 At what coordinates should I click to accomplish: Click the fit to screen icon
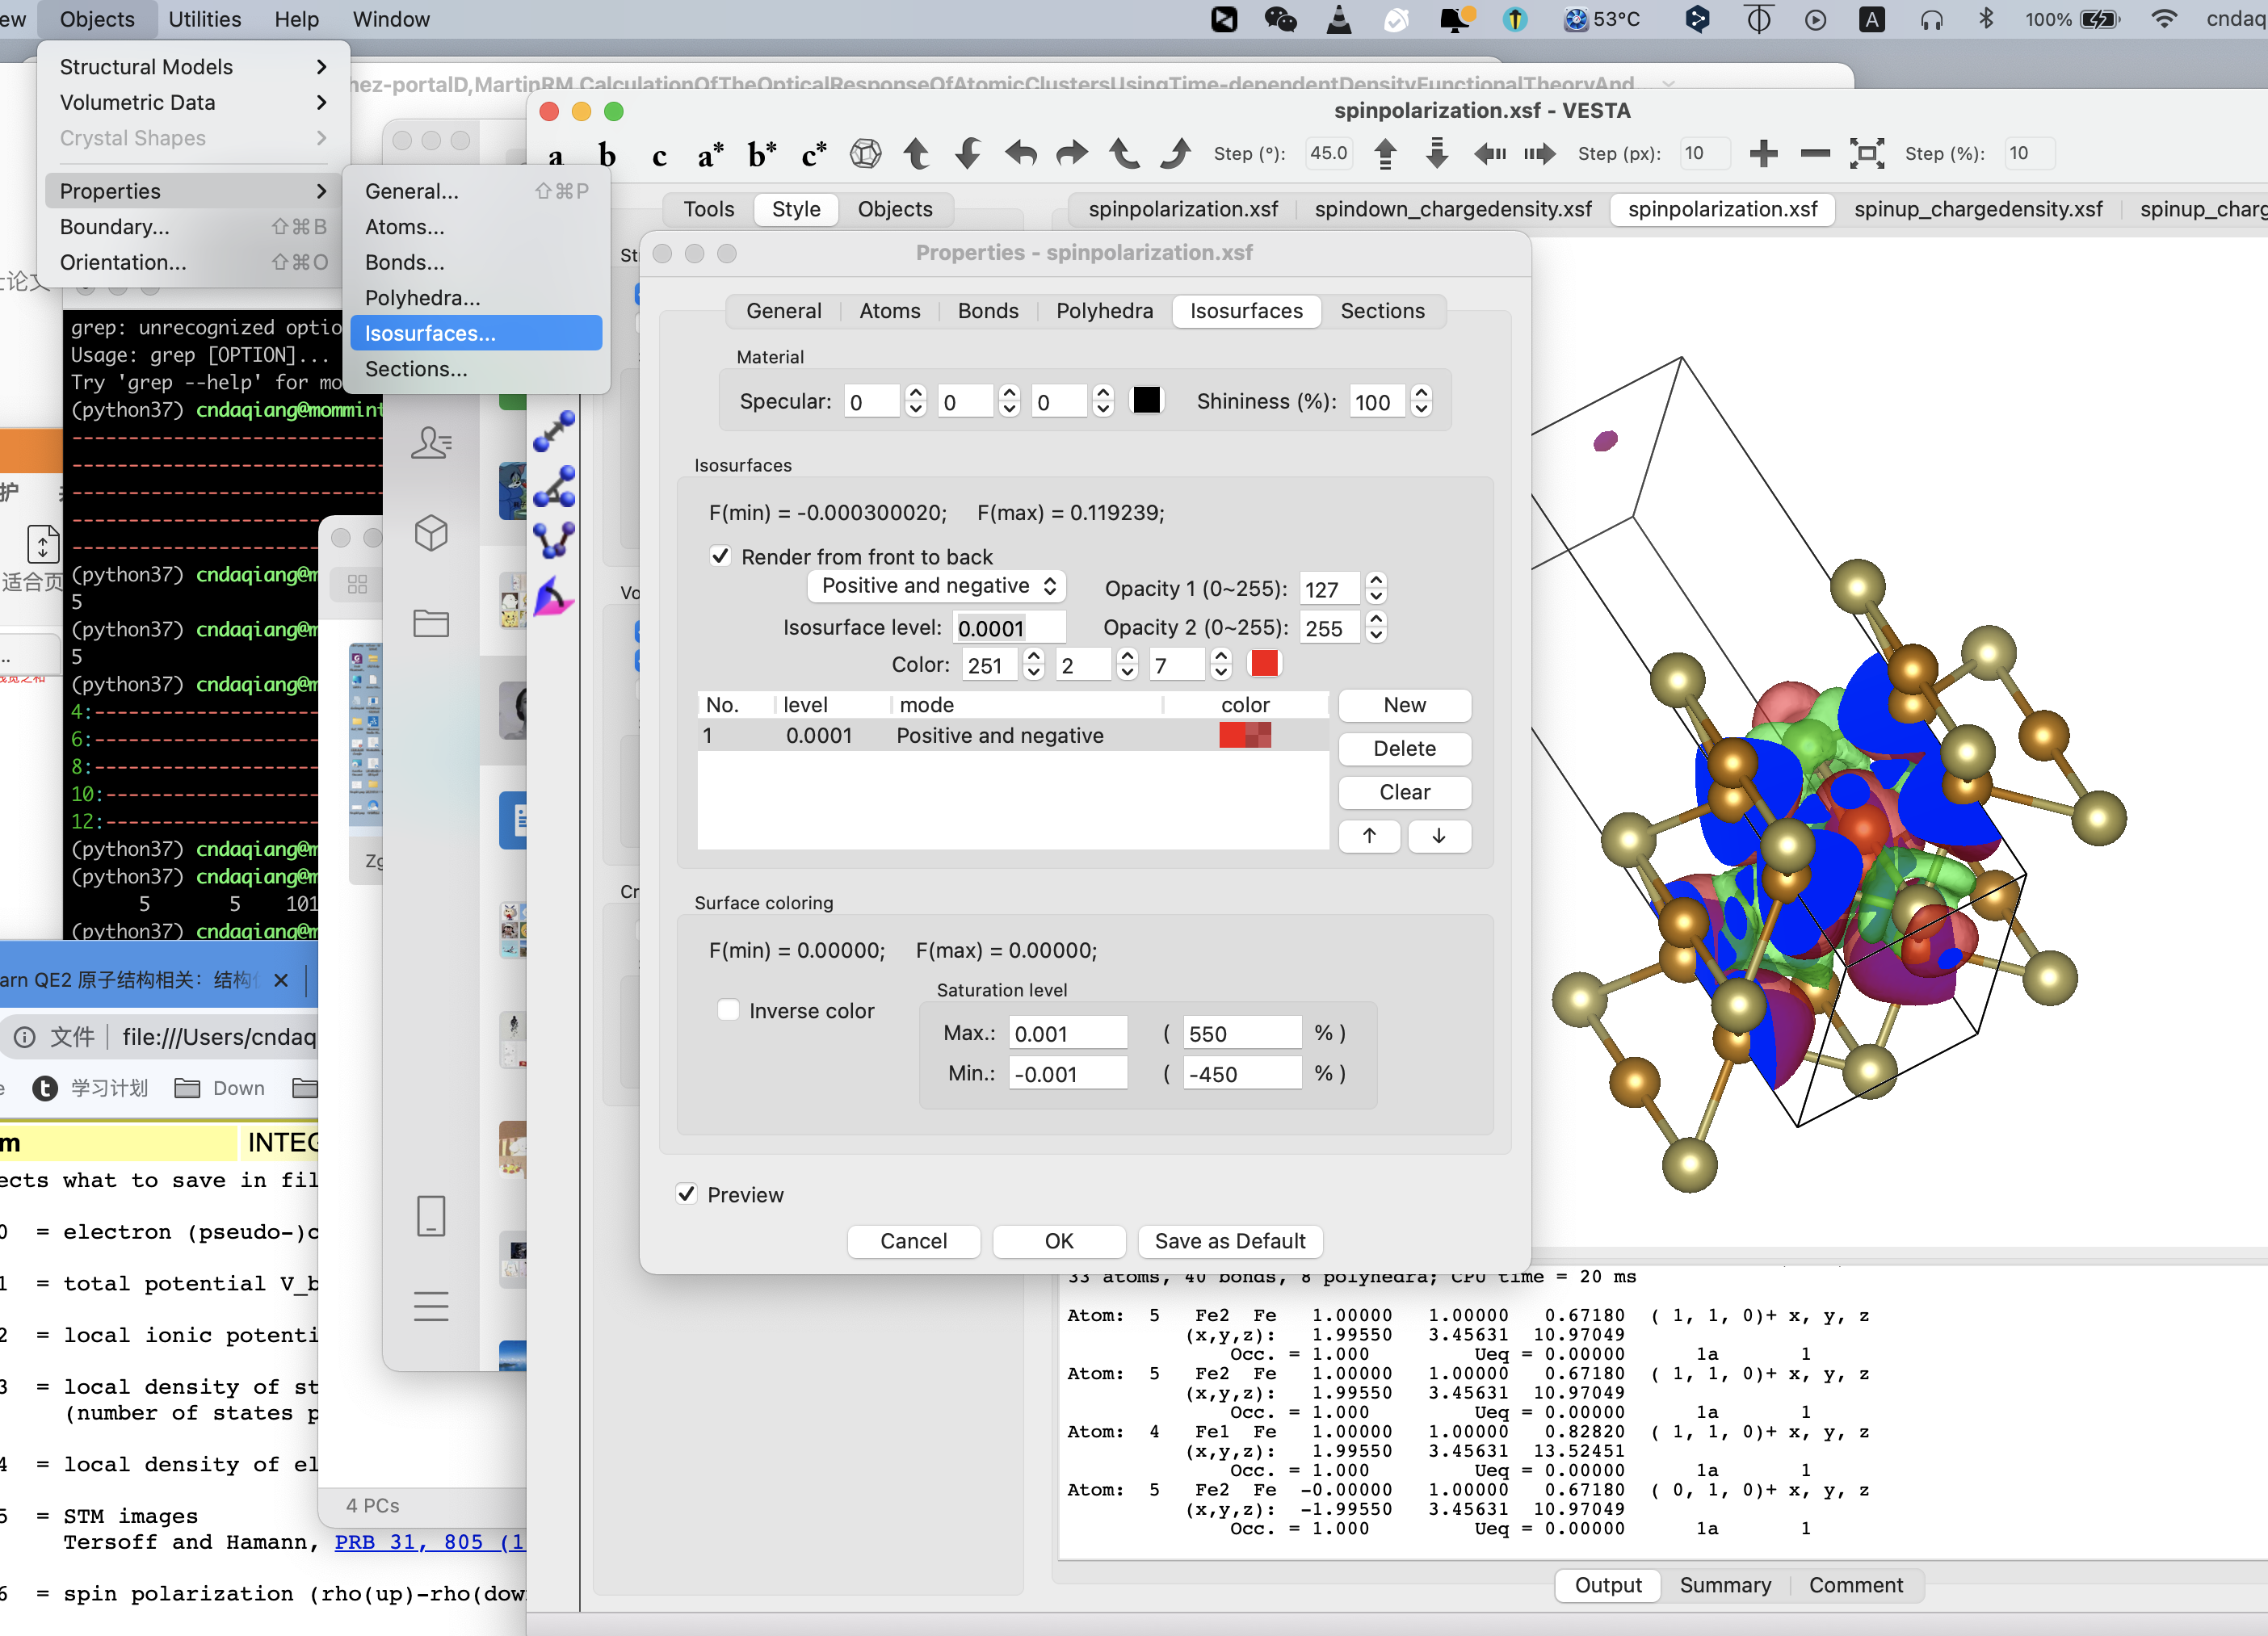(1866, 153)
